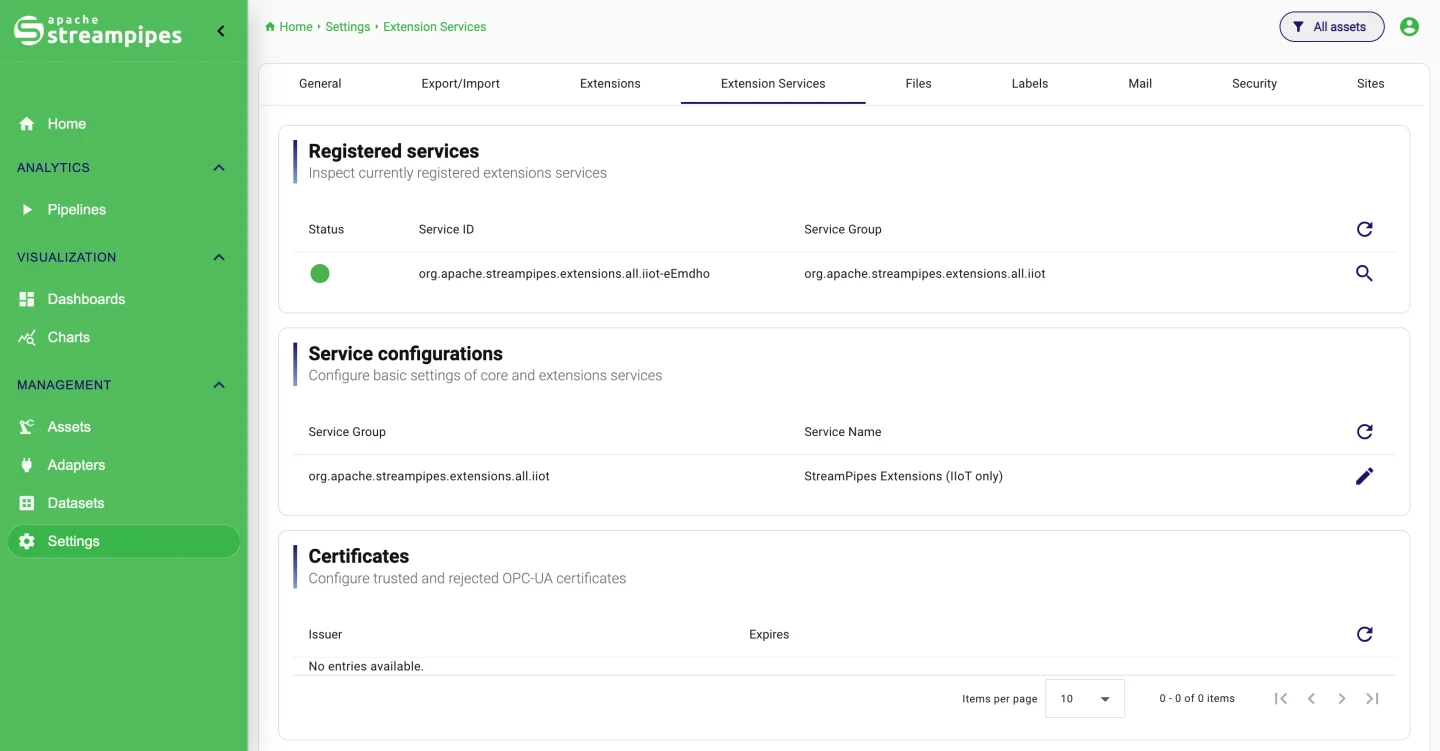1440x751 pixels.
Task: Click the Apache StreamPipes logo
Action: point(98,31)
